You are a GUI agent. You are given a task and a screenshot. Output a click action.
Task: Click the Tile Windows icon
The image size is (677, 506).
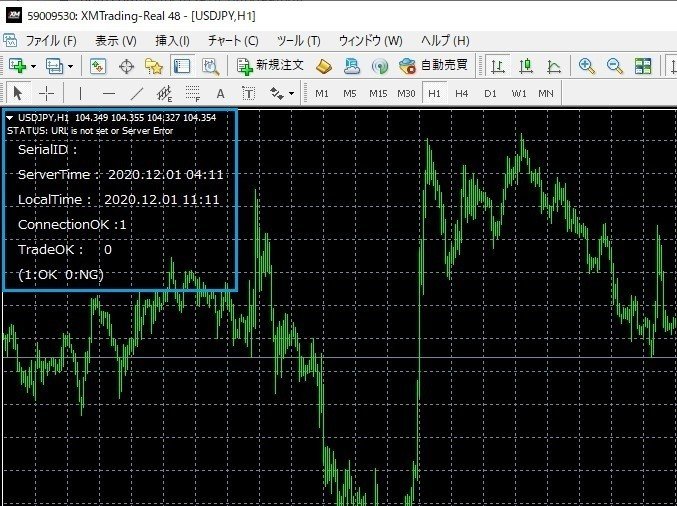tap(643, 66)
